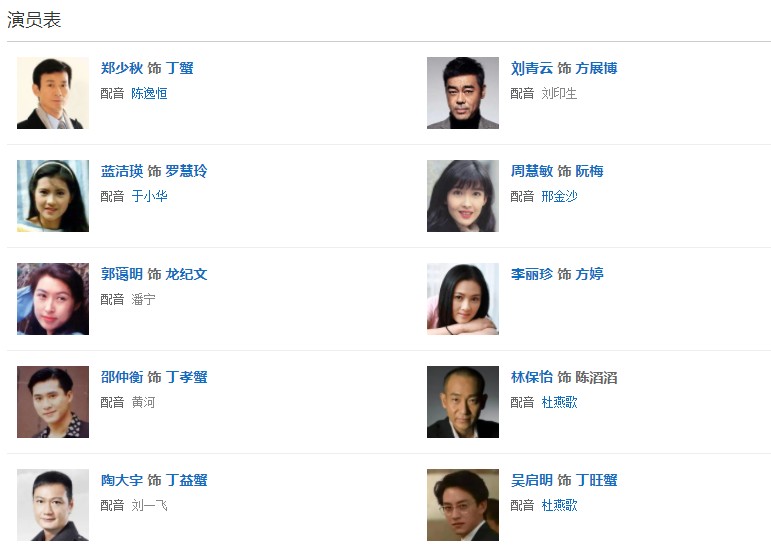Open the thumbnail next to 林保怡
771x550 pixels.
click(463, 402)
